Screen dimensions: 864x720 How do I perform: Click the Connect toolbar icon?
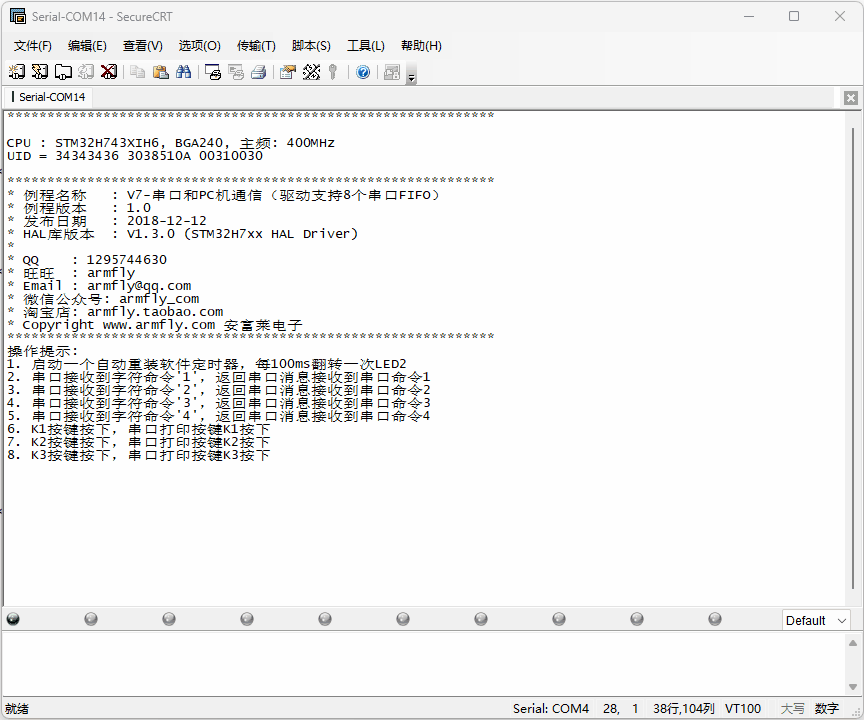click(x=17, y=72)
